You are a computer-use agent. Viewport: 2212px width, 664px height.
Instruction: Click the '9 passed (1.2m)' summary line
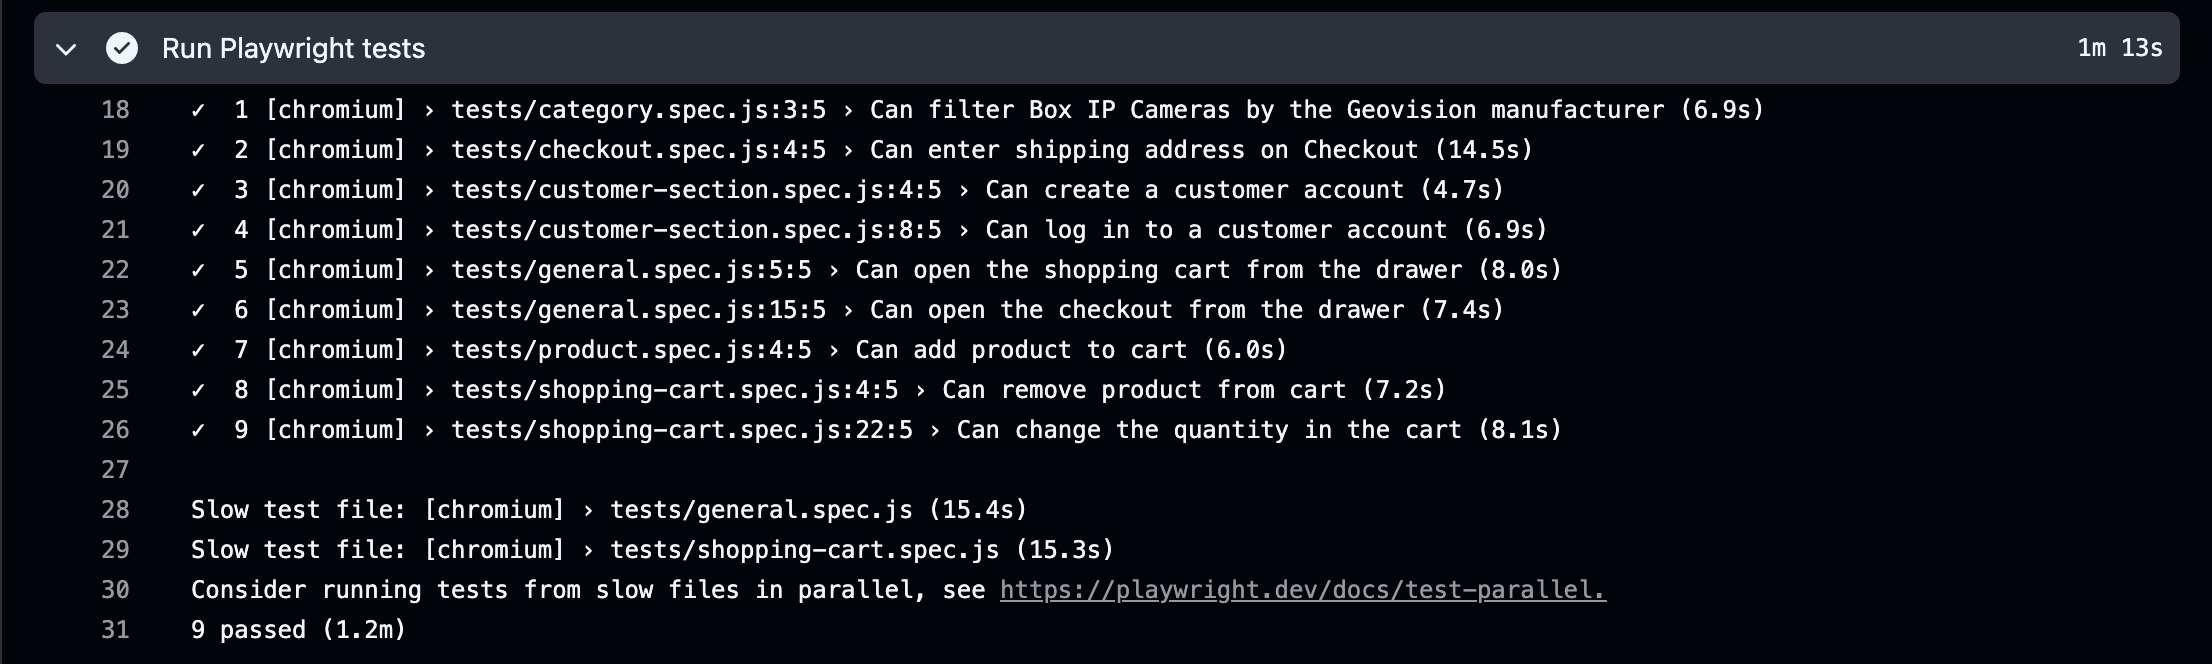pos(299,630)
